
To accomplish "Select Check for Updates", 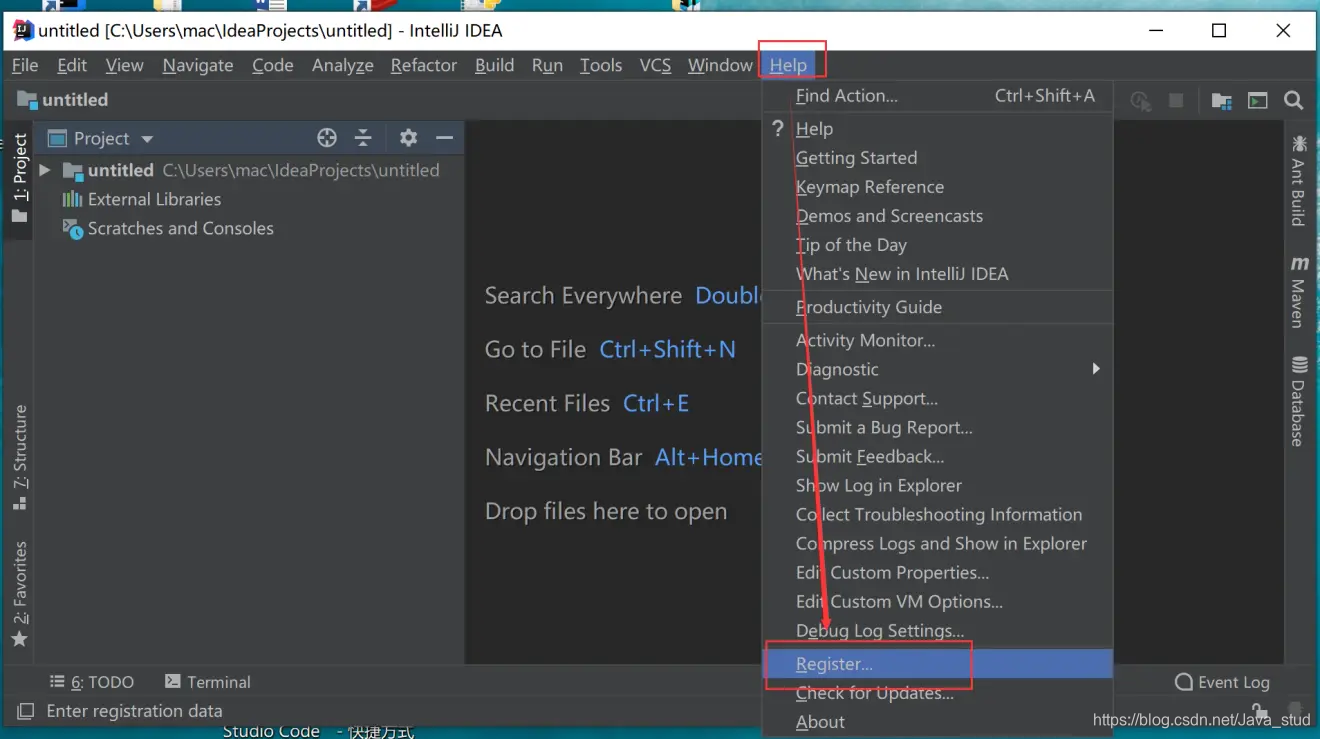I will point(938,693).
